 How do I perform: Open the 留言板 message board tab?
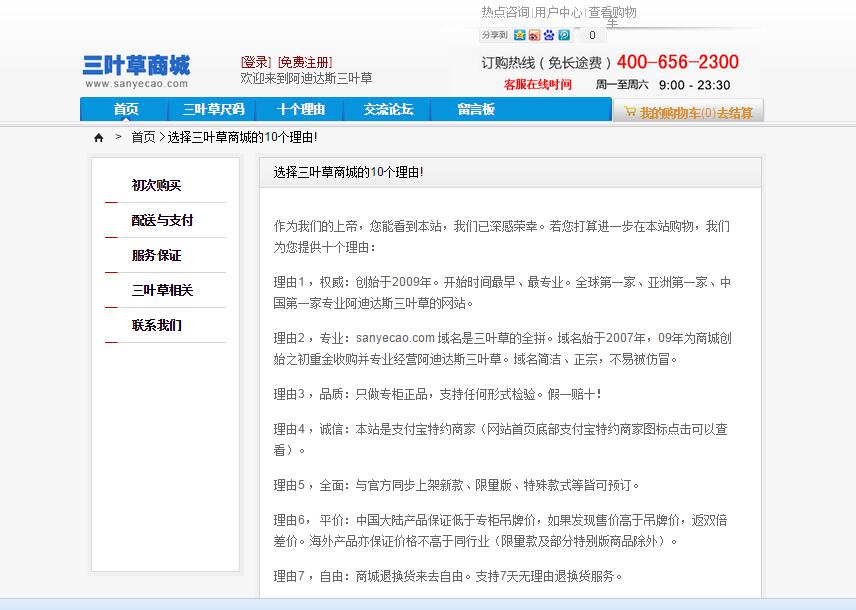click(476, 110)
